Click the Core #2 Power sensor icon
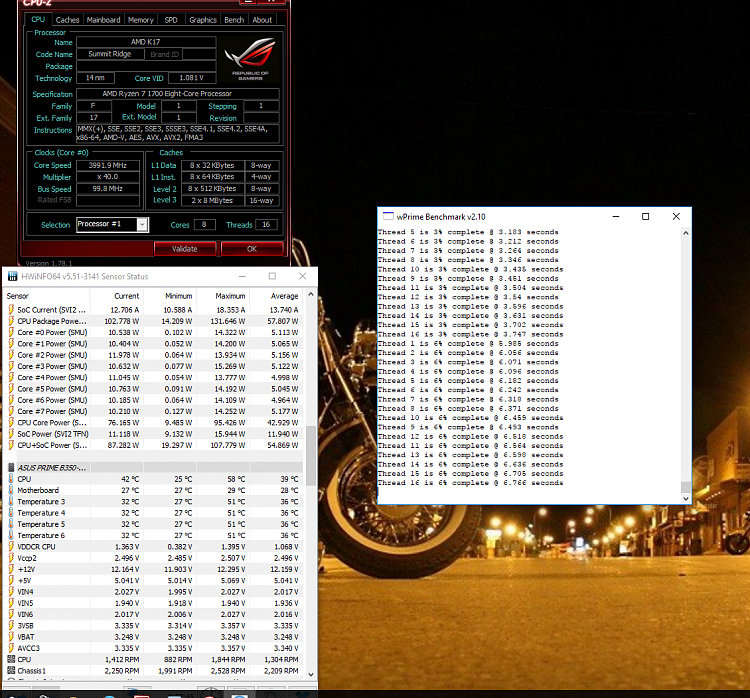 coord(11,355)
